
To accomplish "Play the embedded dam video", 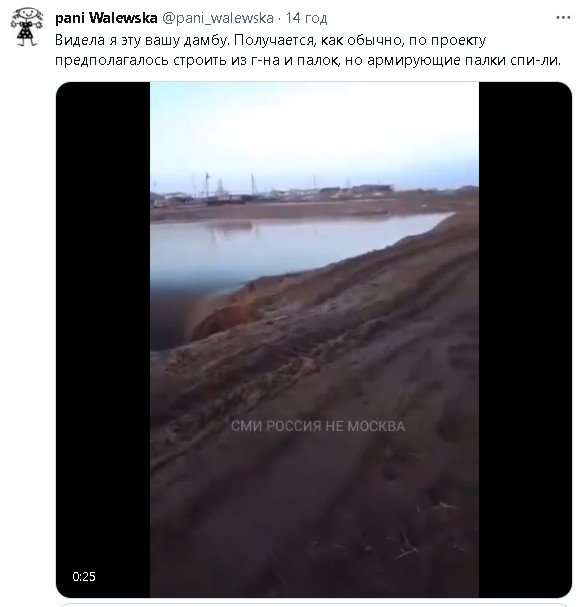I will tap(314, 340).
